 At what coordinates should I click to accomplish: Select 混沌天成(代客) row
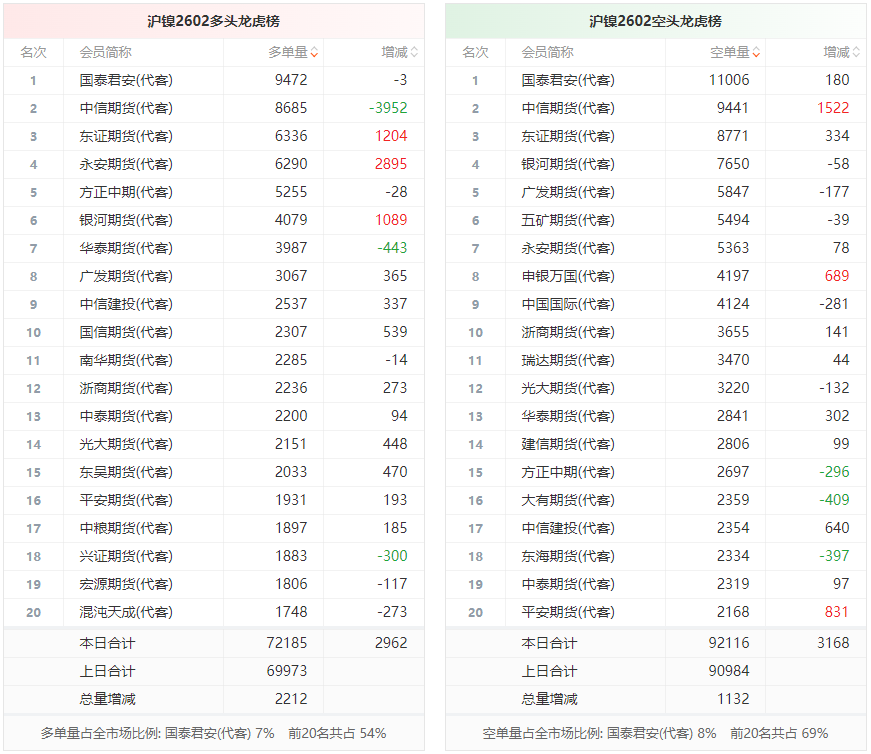tap(214, 612)
